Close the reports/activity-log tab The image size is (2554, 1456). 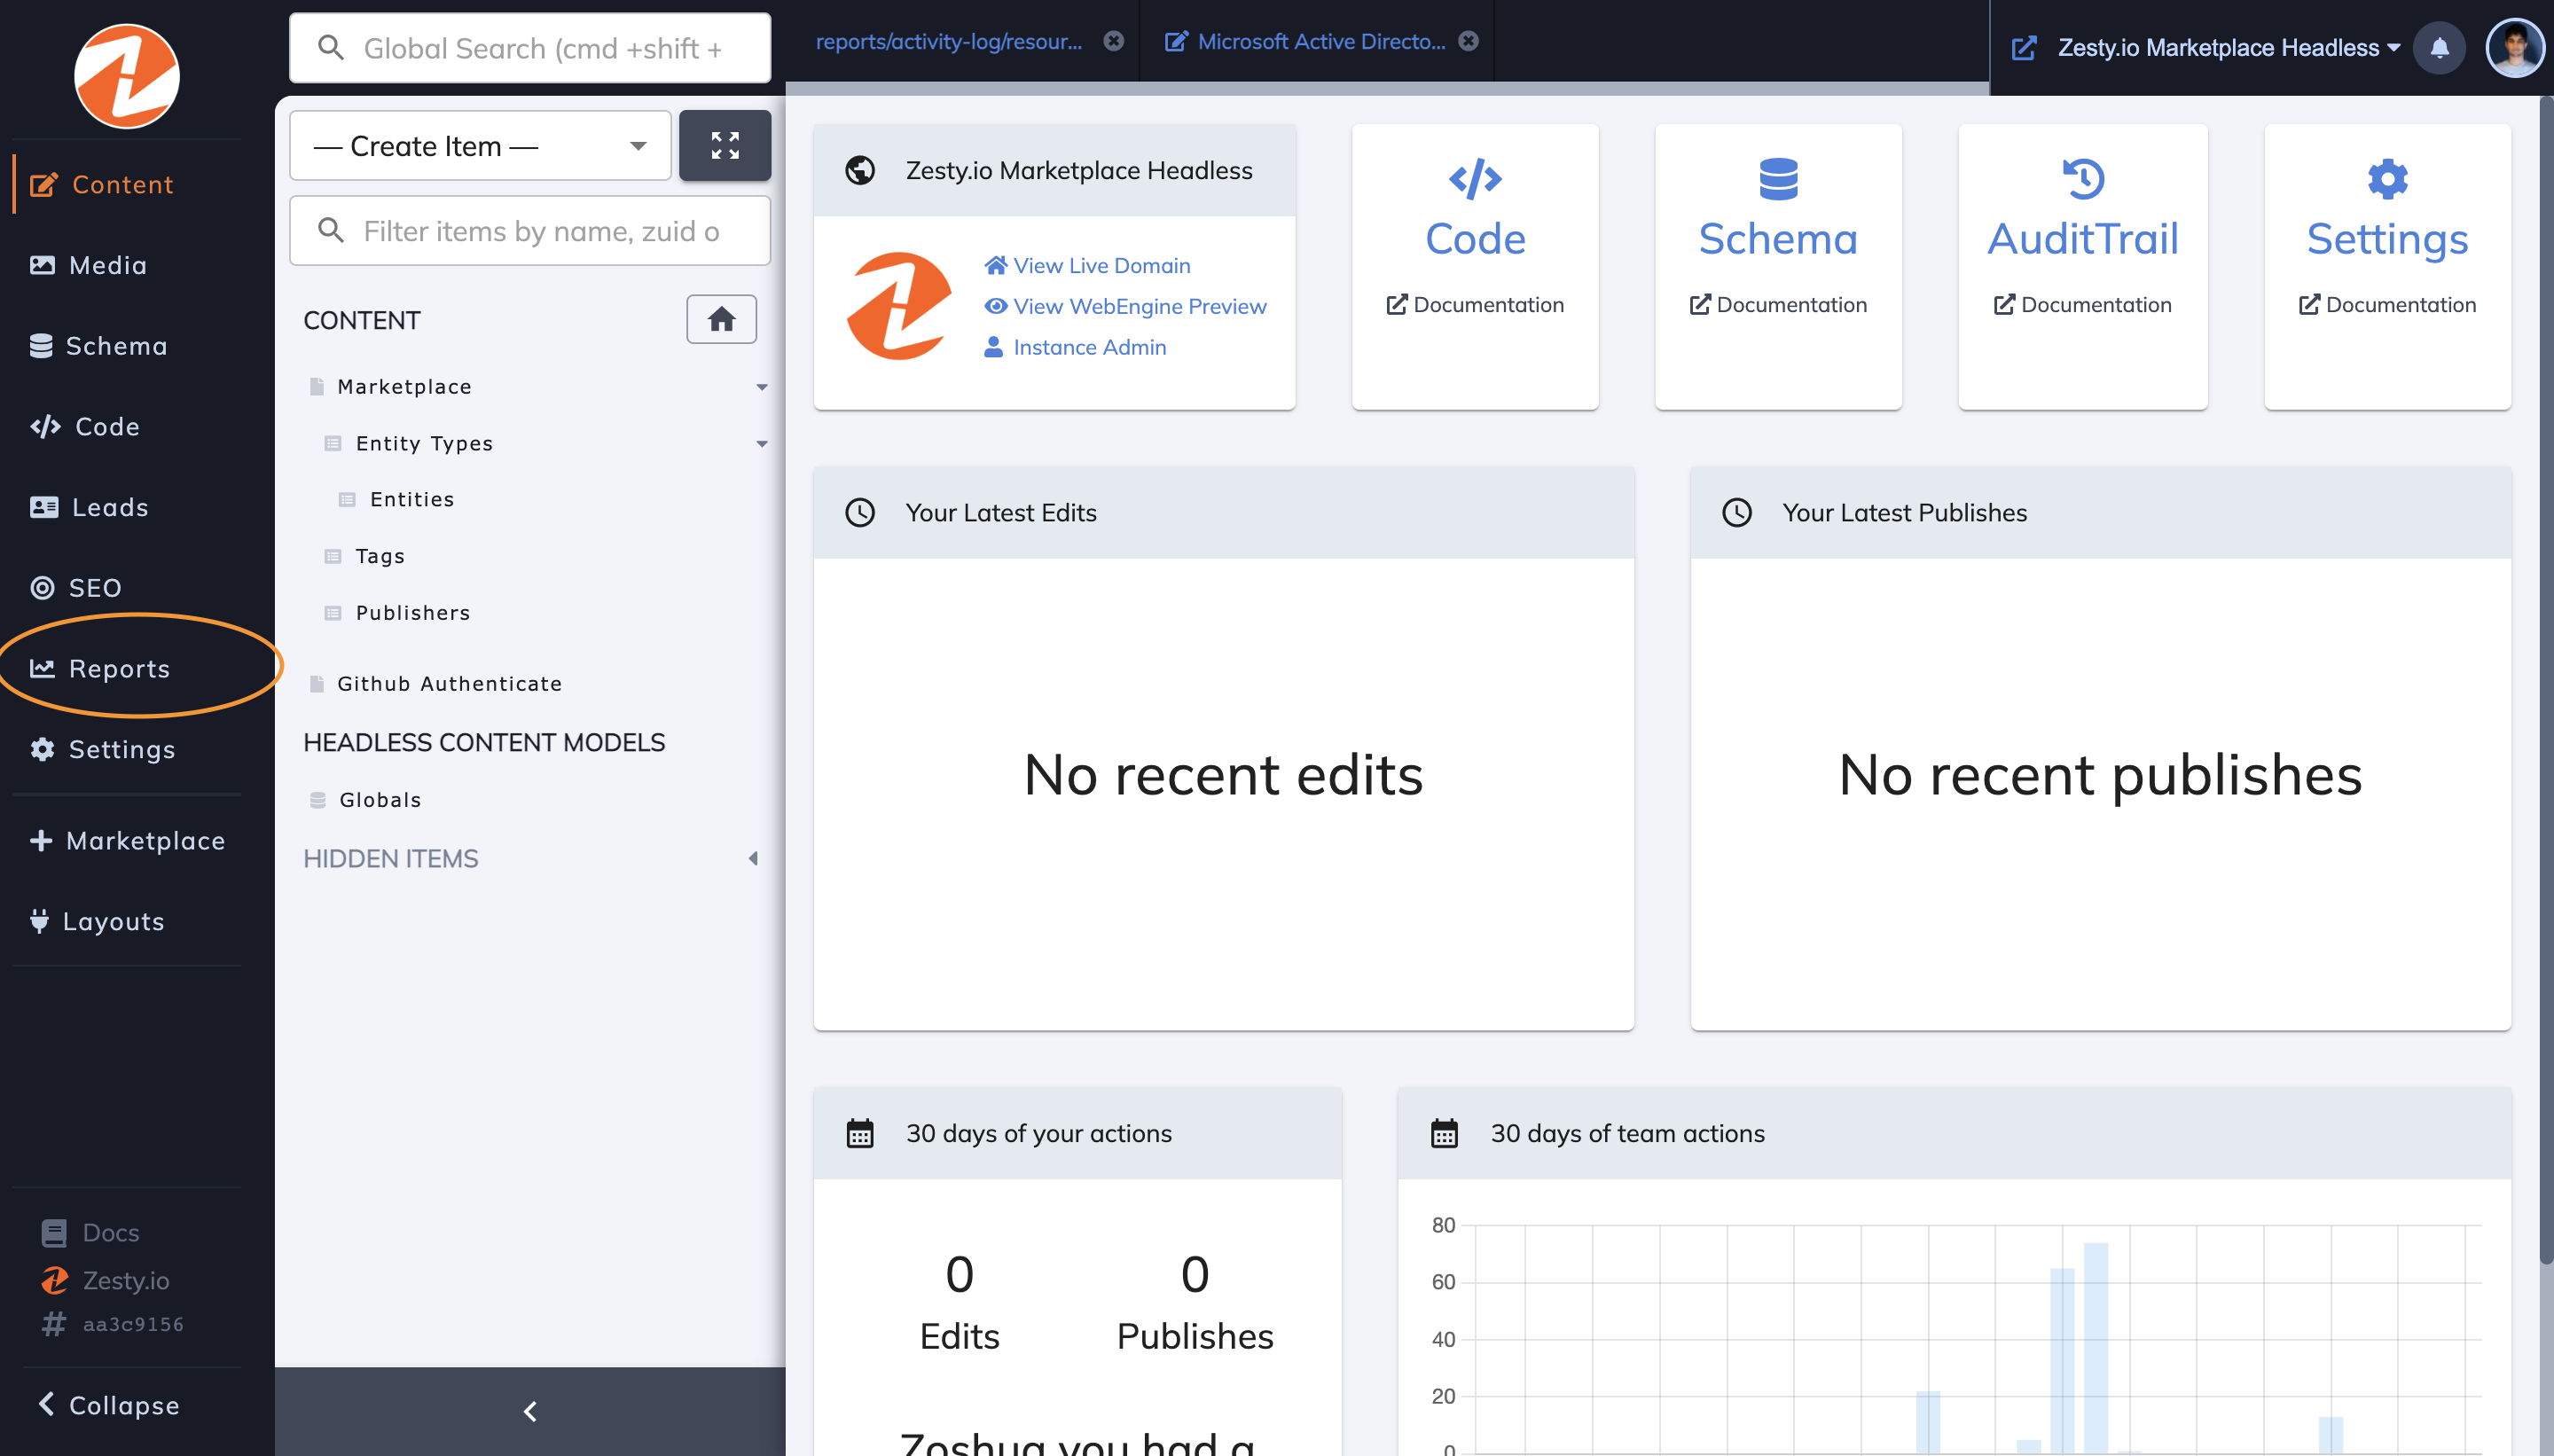(1113, 41)
